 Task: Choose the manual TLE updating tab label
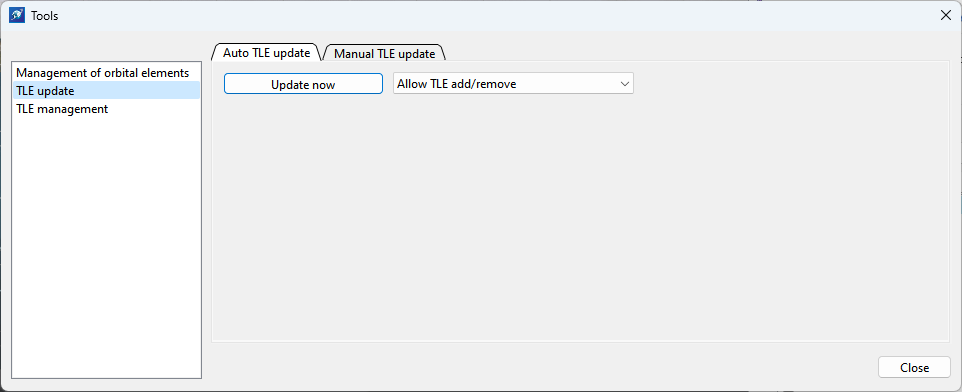tap(385, 53)
